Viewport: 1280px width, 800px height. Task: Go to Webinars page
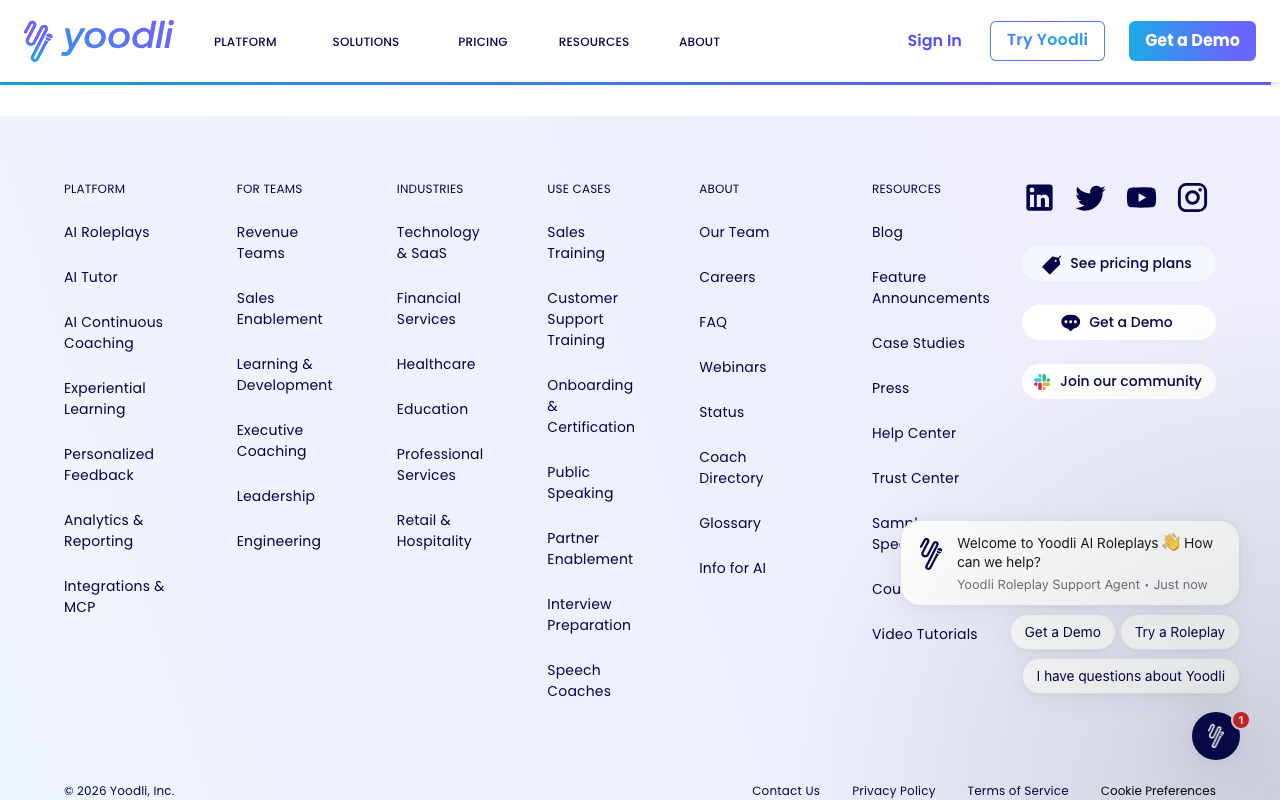tap(733, 367)
